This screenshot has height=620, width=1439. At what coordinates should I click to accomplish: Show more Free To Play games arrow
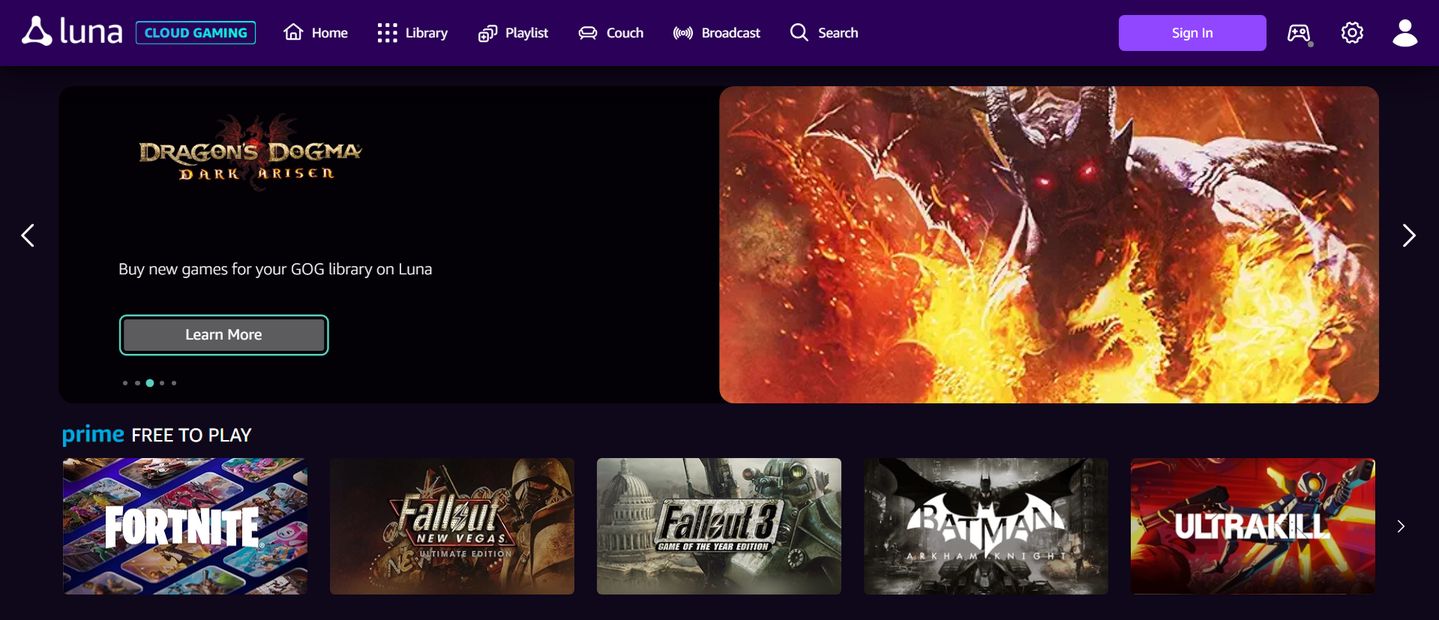(1401, 526)
